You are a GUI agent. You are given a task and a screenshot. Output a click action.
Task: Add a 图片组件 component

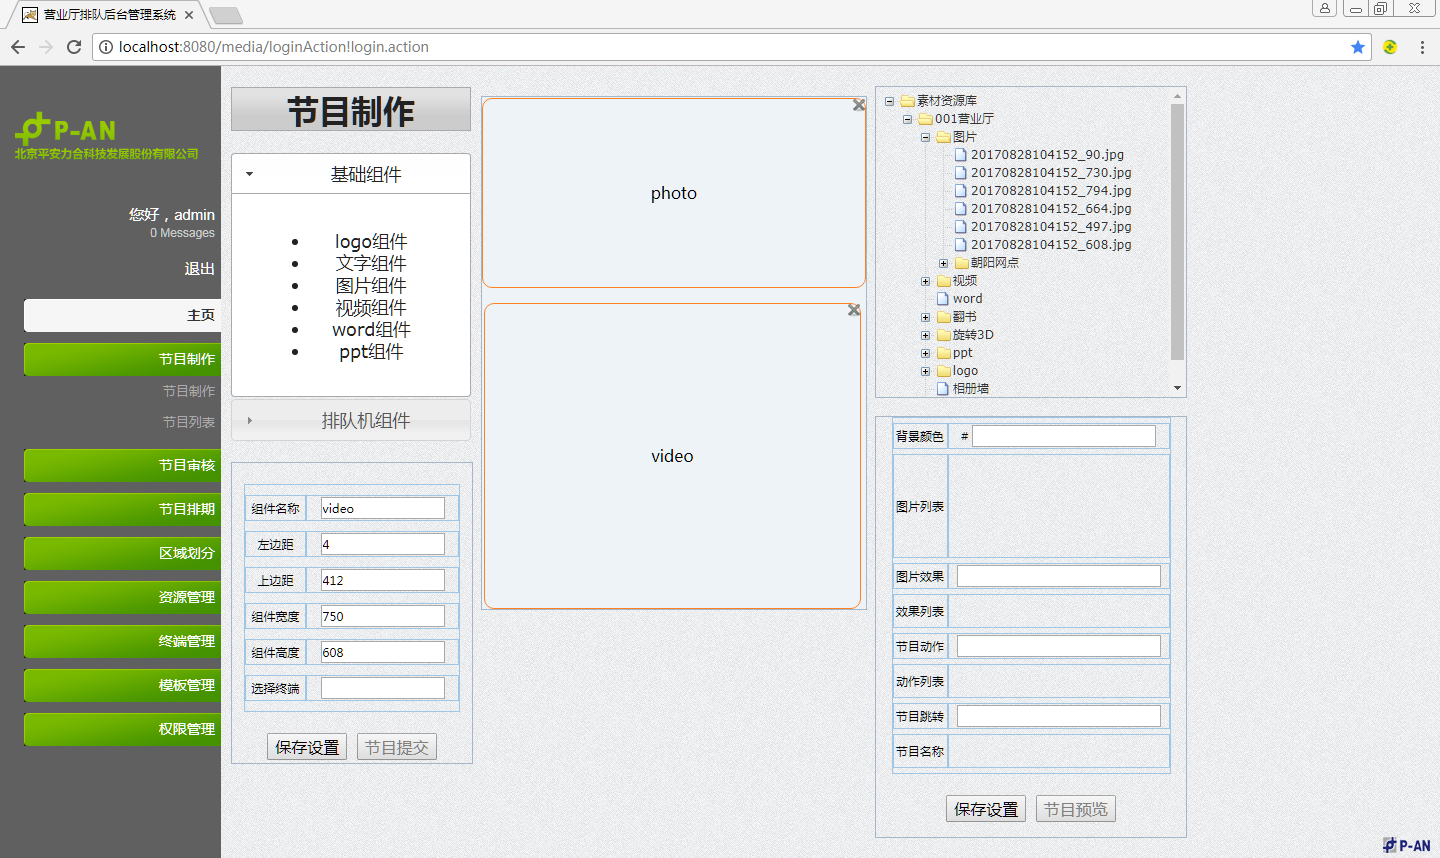point(371,285)
